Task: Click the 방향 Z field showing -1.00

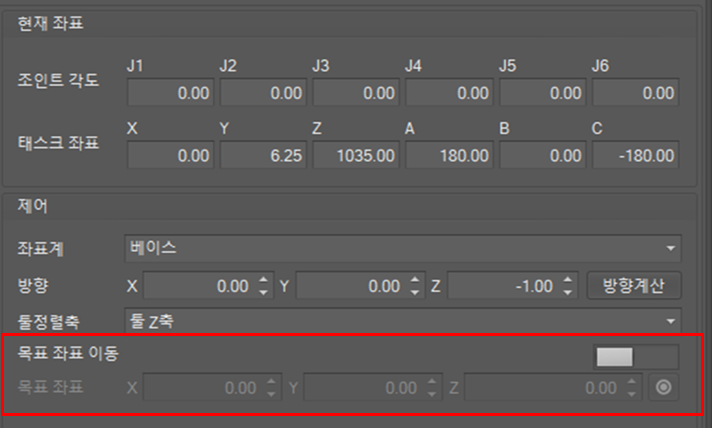Action: tap(502, 286)
